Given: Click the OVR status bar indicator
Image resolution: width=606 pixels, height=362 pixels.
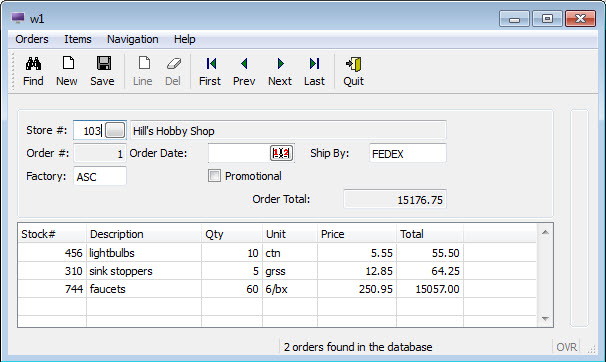Looking at the screenshot, I should (x=566, y=347).
